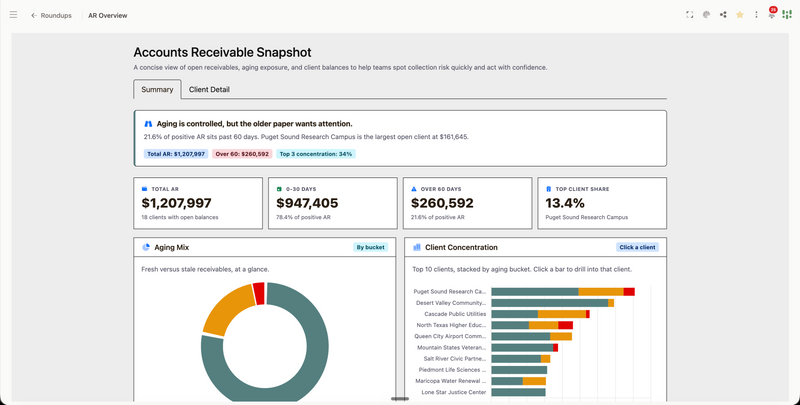Click the $947,405 value in 0-30 Days
This screenshot has width=800, height=405.
[x=307, y=203]
